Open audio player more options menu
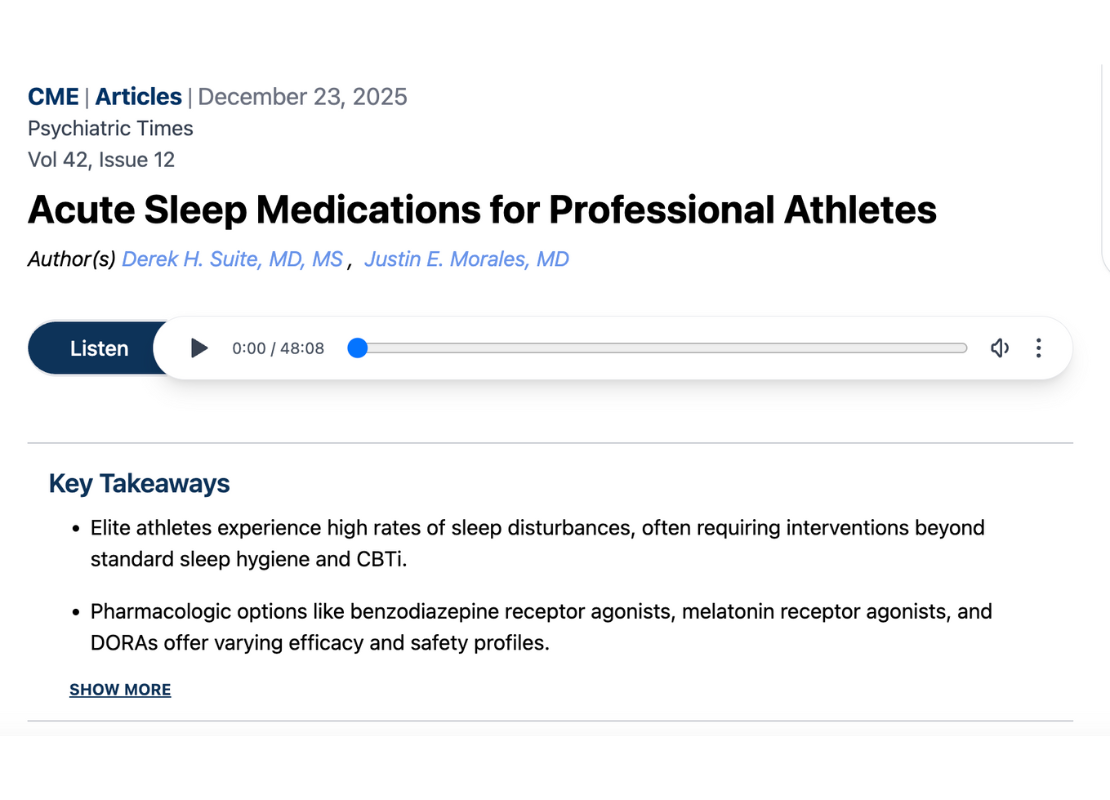The width and height of the screenshot is (1110, 800). click(x=1038, y=348)
